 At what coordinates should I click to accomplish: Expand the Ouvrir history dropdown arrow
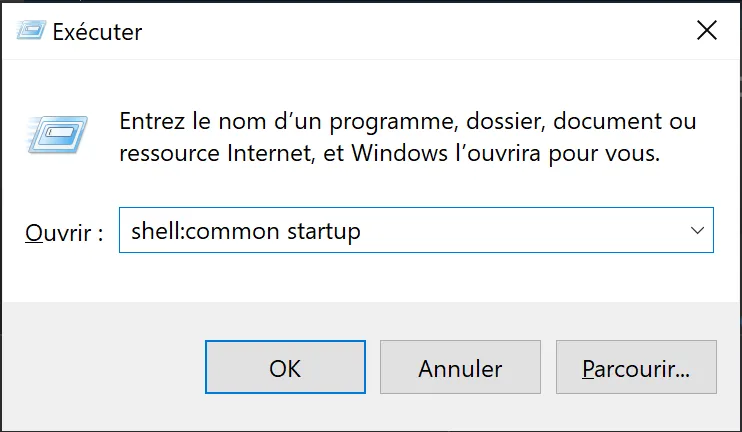click(x=697, y=230)
